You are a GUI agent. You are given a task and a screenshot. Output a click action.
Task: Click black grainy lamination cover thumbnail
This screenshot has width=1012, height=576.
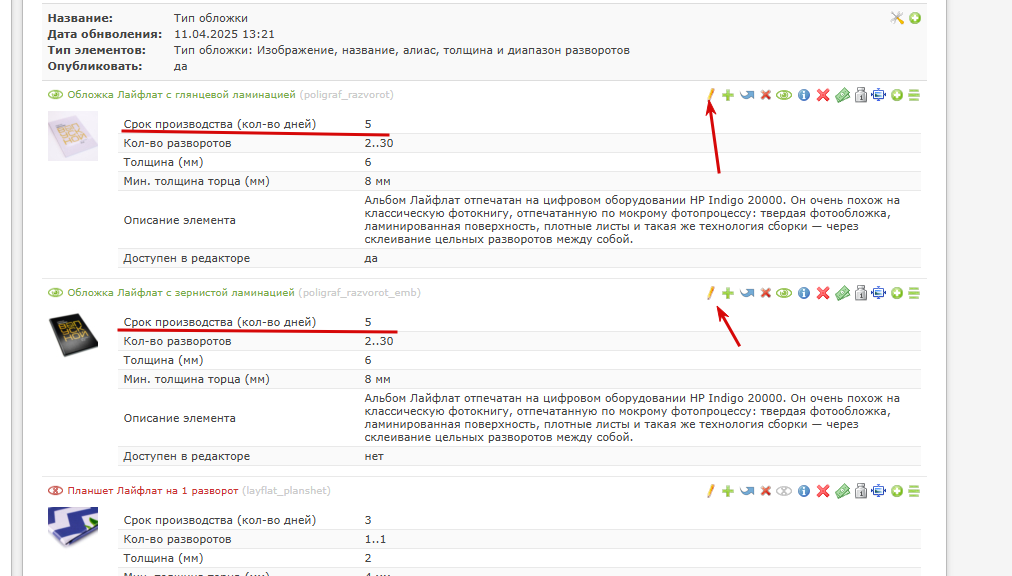tap(73, 334)
